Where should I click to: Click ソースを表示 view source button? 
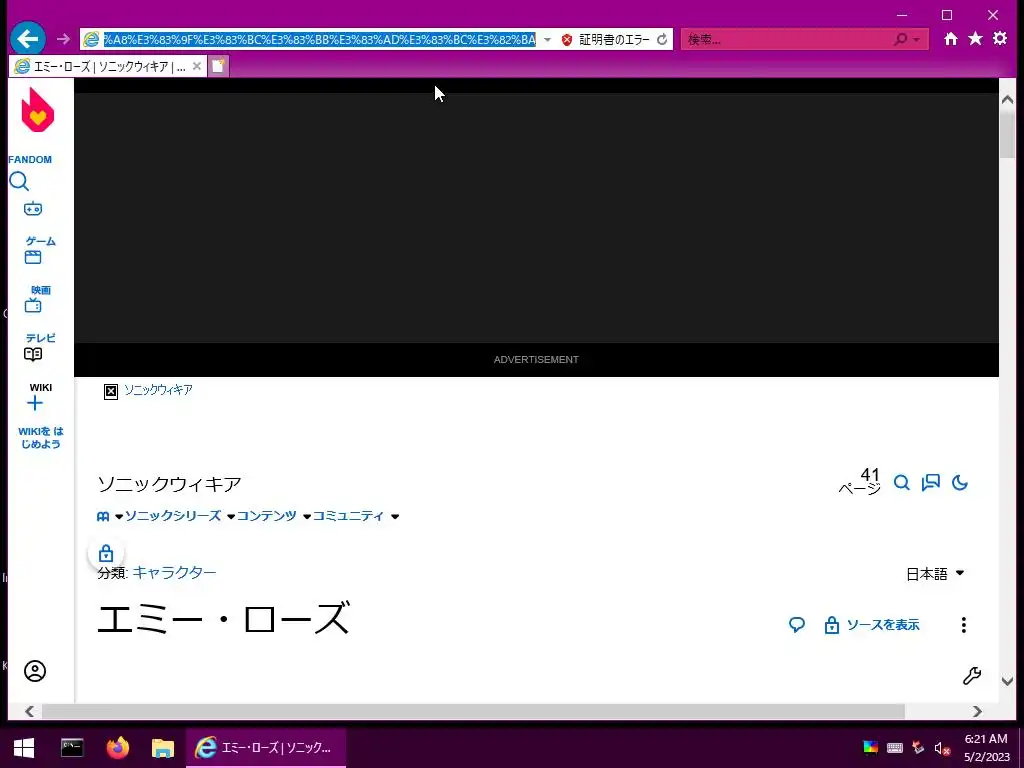coord(872,625)
